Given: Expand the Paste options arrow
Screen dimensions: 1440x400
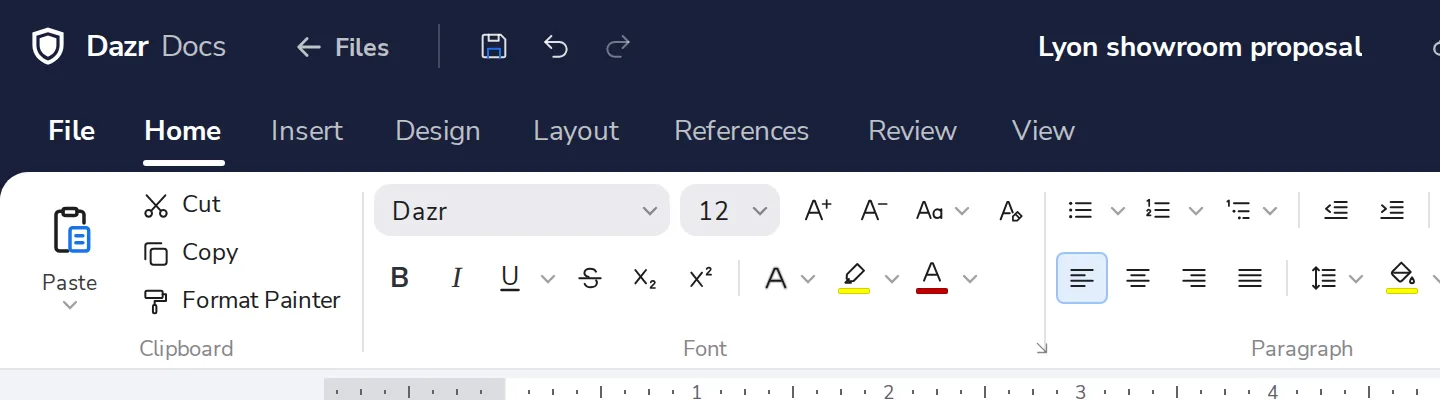Looking at the screenshot, I should point(70,305).
